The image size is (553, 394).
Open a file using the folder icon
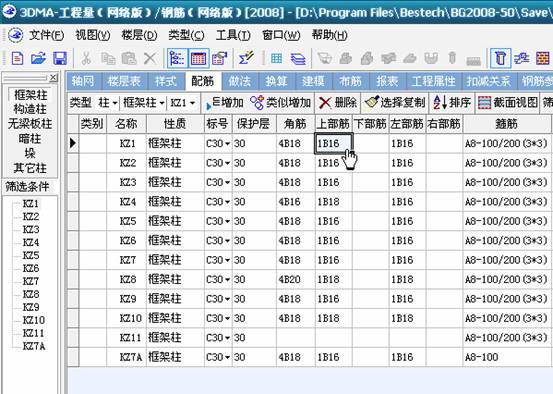pyautogui.click(x=38, y=58)
